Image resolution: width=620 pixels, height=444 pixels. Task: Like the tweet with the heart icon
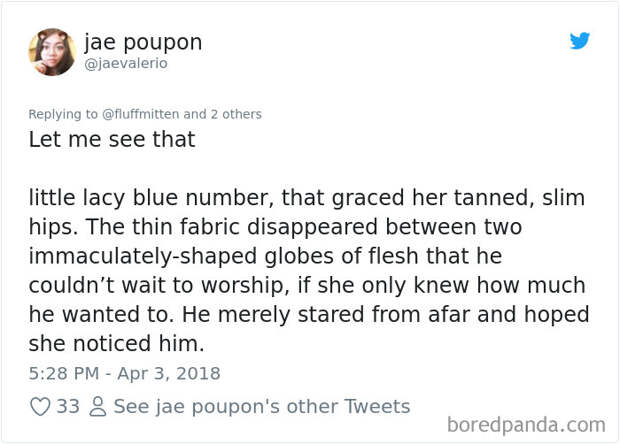(x=40, y=406)
